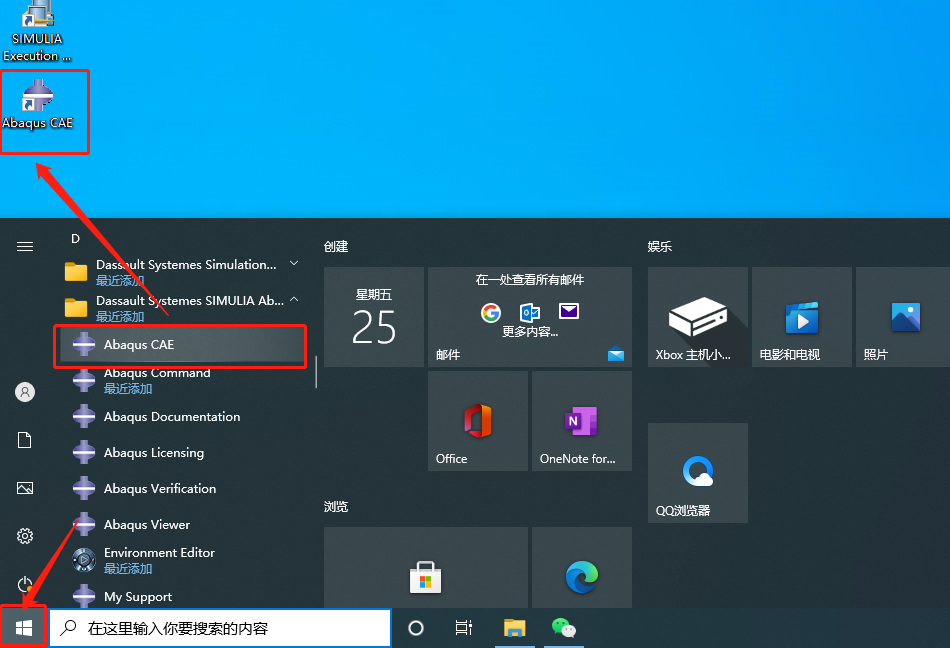This screenshot has height=648, width=950.
Task: Select the letter D section header
Action: pos(76,239)
